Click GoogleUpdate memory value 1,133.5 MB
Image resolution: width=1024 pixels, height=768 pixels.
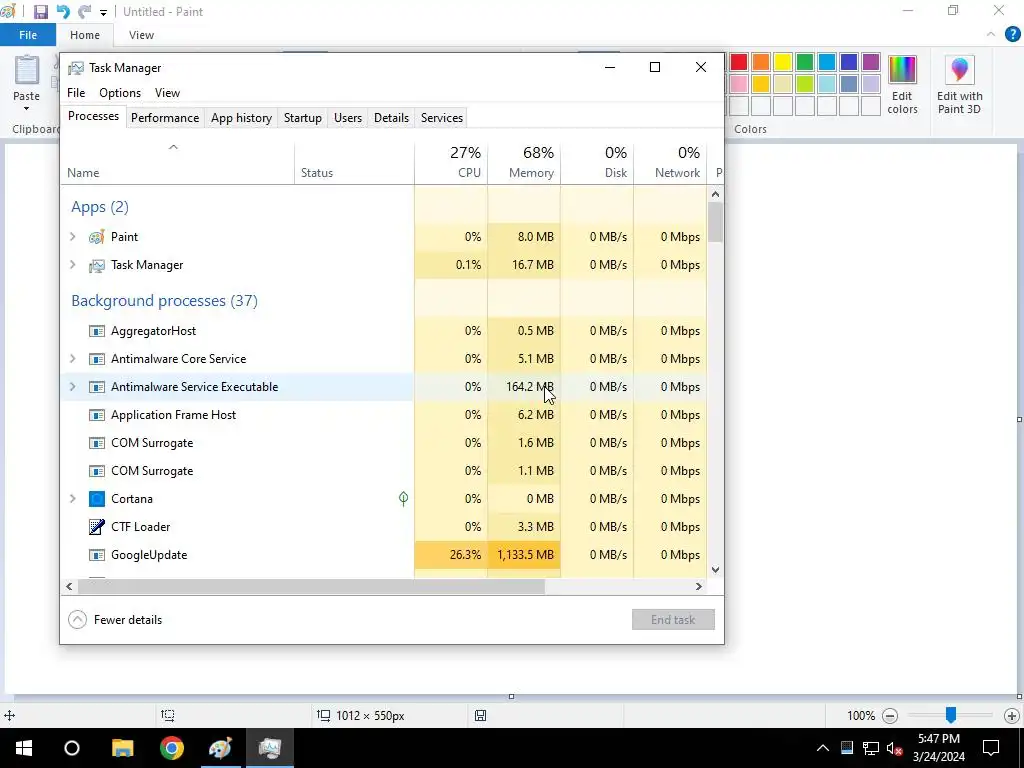tap(525, 555)
